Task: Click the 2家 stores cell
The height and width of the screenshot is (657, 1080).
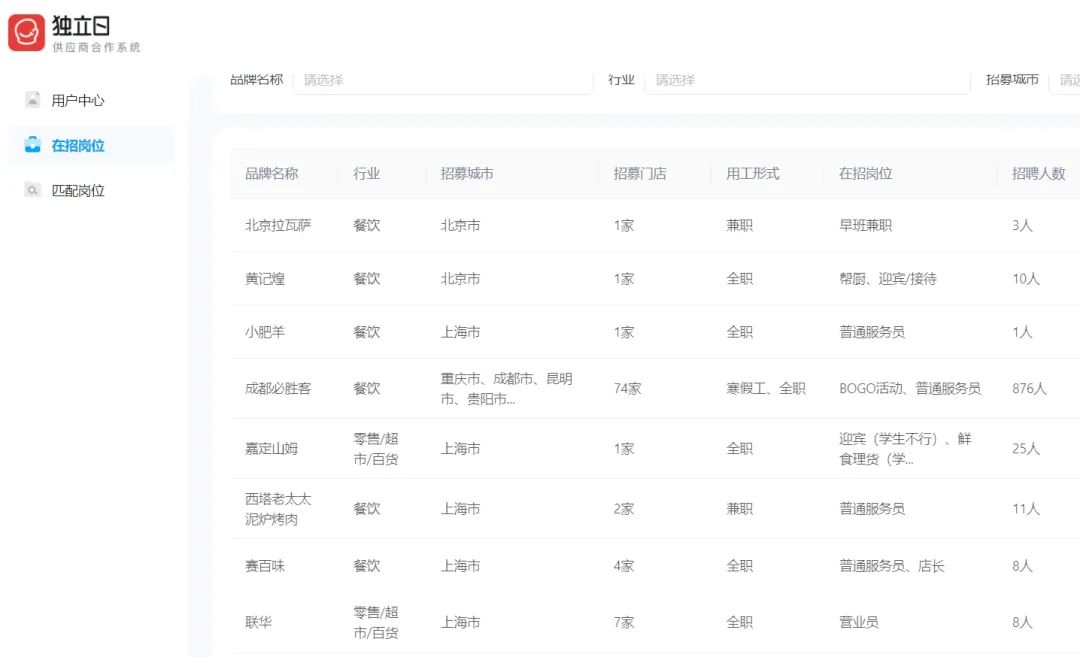Action: pos(624,509)
